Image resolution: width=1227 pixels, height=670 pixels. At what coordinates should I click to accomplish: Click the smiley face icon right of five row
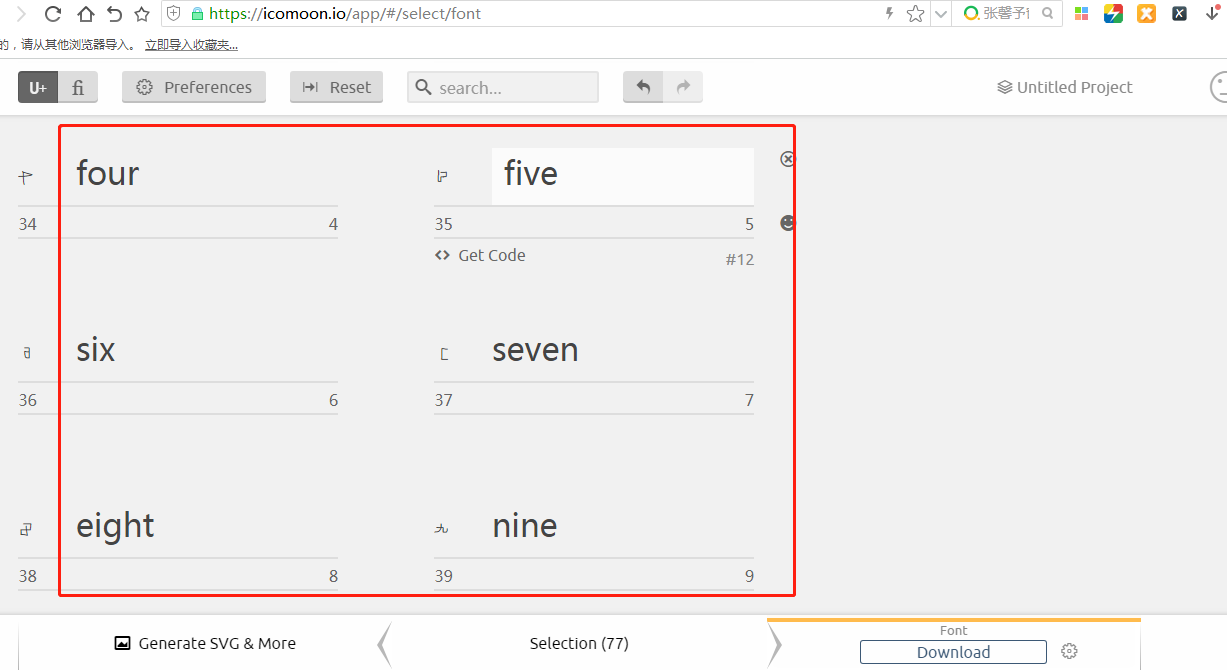(788, 223)
